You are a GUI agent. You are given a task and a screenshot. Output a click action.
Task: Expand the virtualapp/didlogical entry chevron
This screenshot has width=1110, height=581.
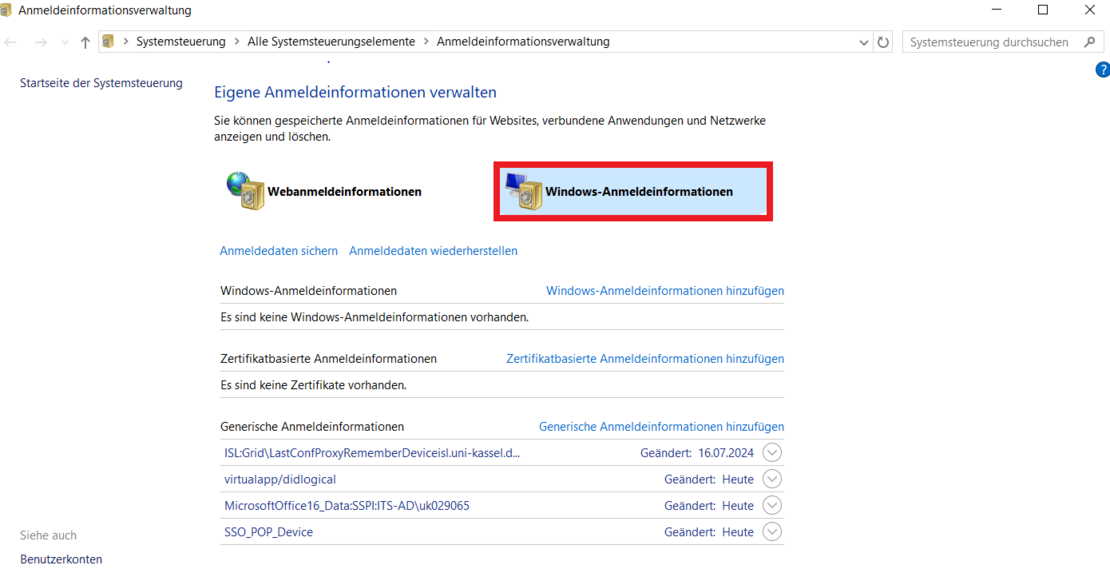(x=771, y=479)
